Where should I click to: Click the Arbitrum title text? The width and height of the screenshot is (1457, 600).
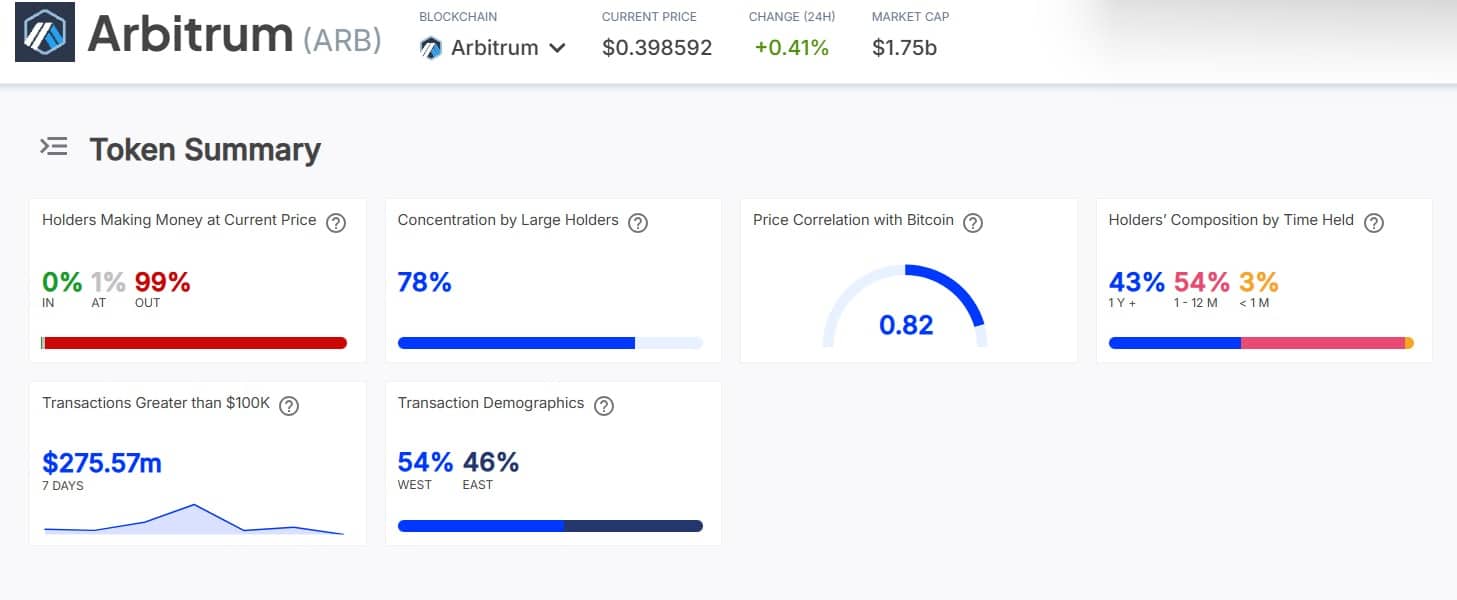[190, 35]
